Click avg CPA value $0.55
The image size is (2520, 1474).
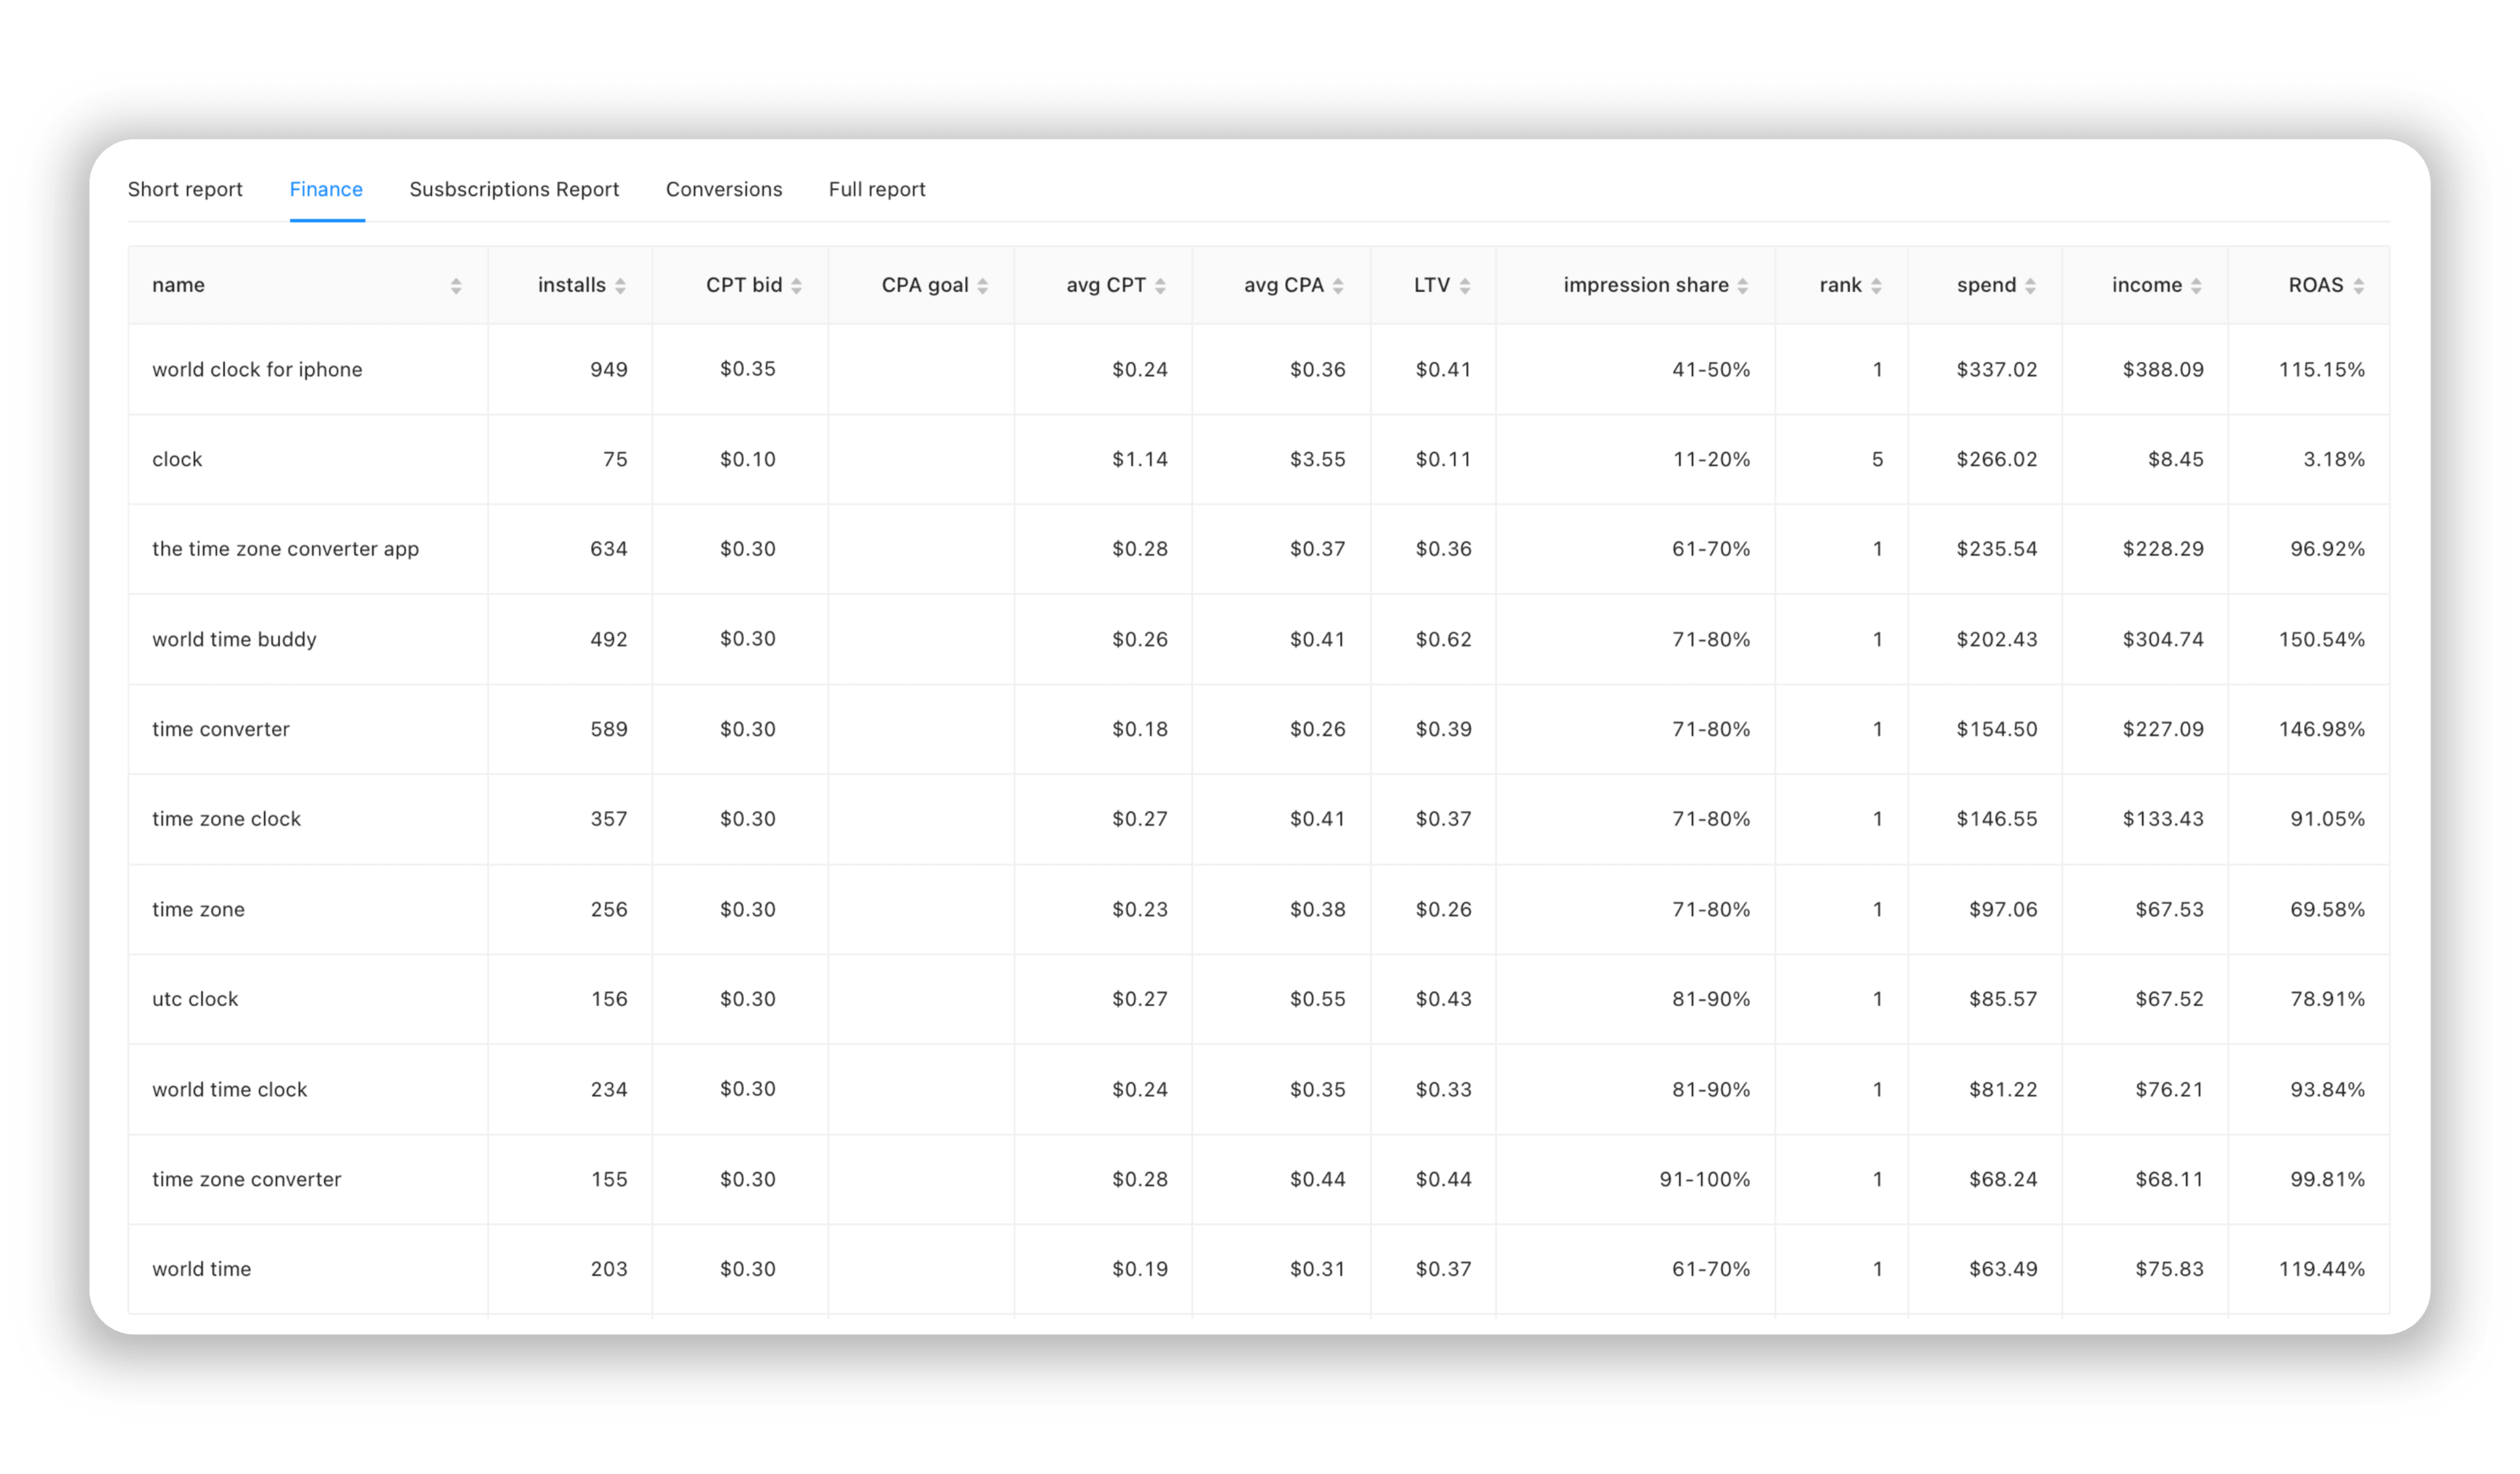point(1318,999)
